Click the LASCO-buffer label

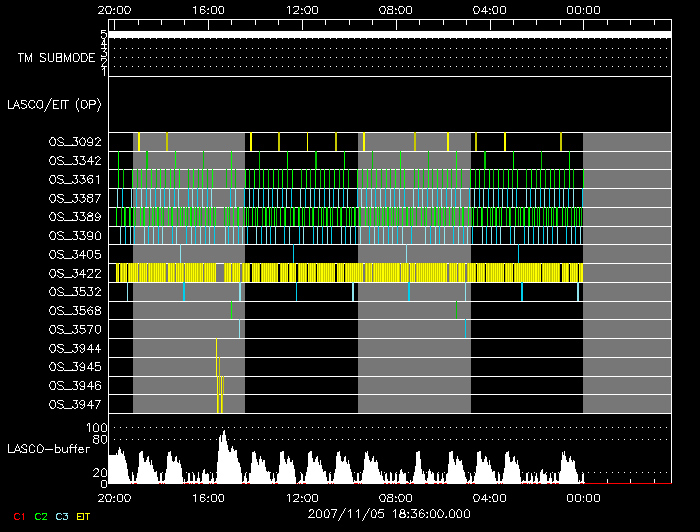(50, 449)
